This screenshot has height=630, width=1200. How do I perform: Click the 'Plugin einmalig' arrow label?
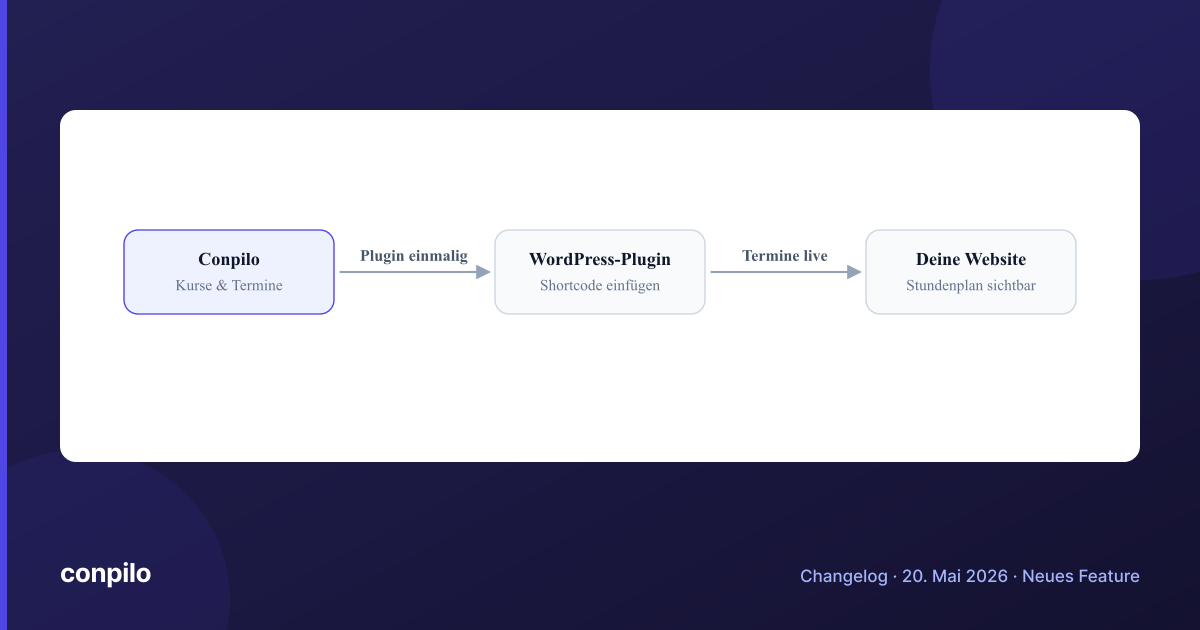click(x=414, y=256)
